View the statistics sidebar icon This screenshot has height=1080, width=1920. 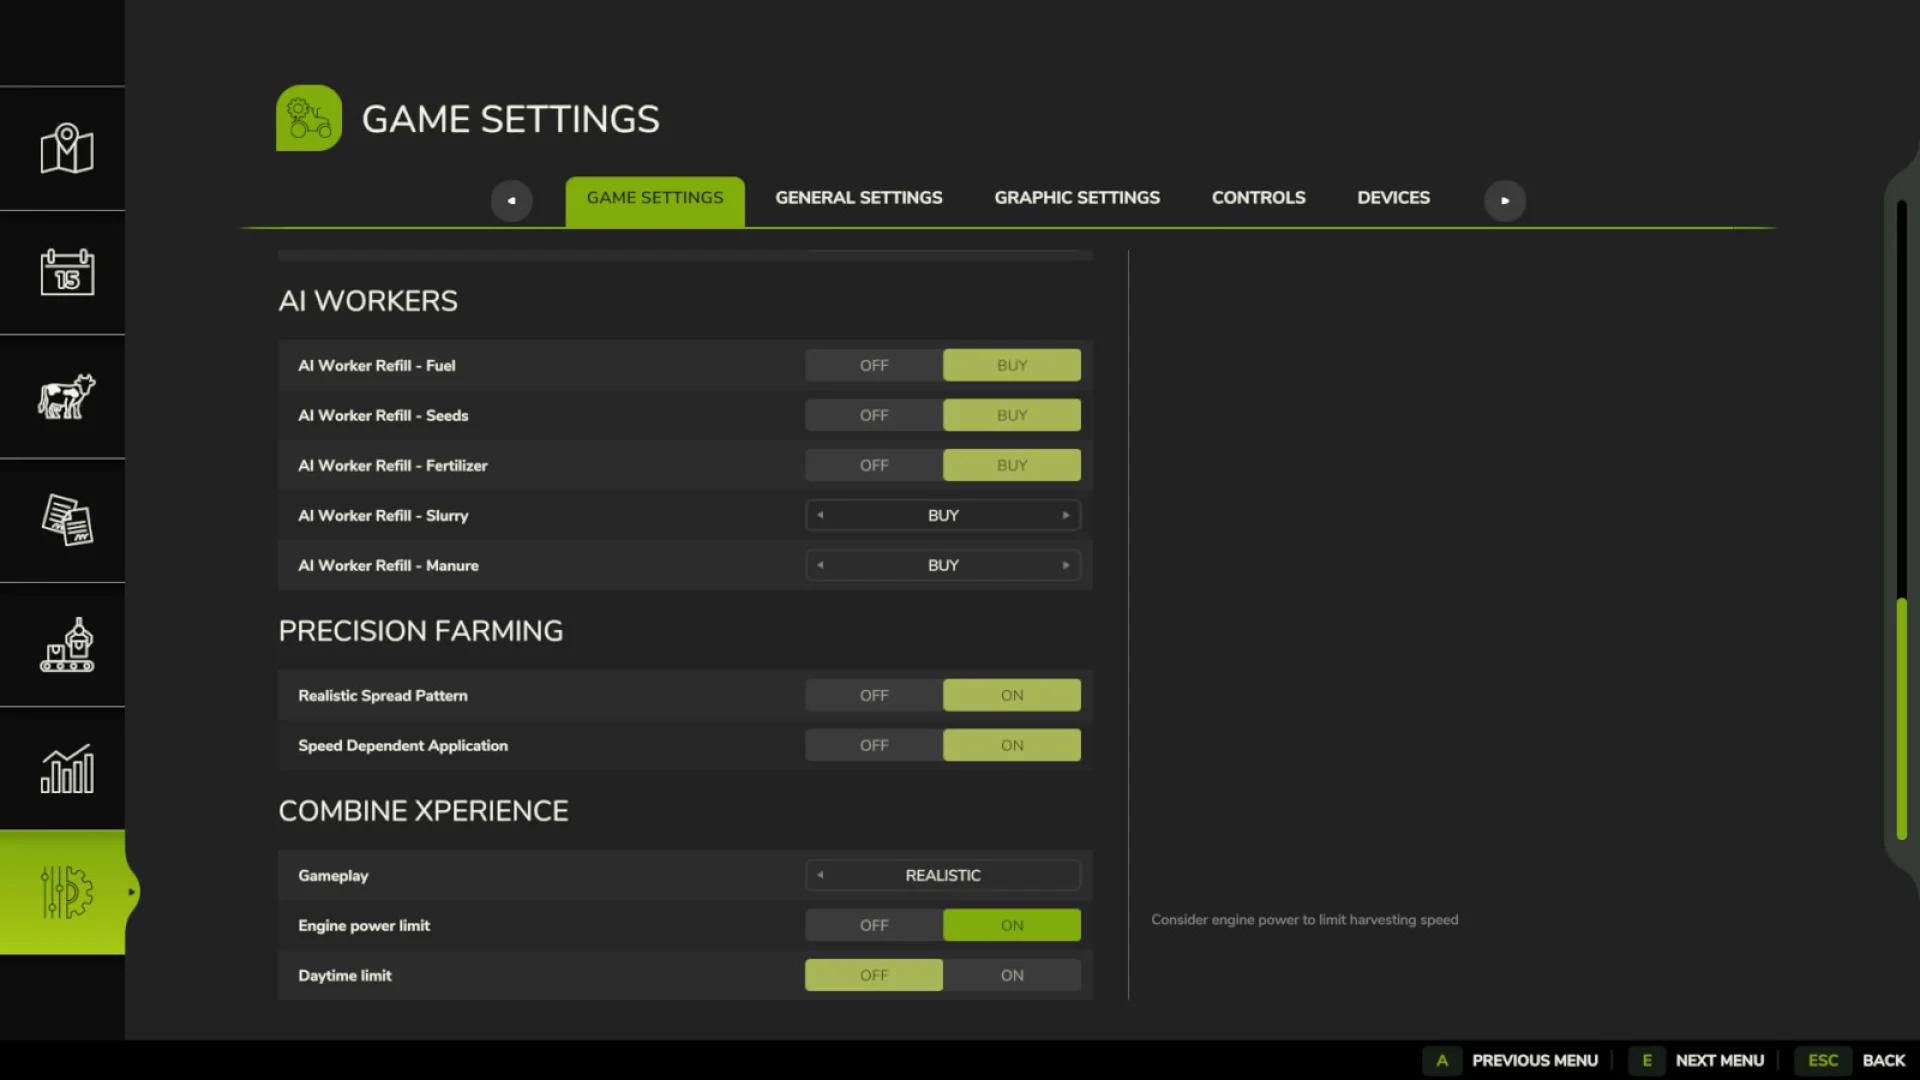tap(64, 769)
